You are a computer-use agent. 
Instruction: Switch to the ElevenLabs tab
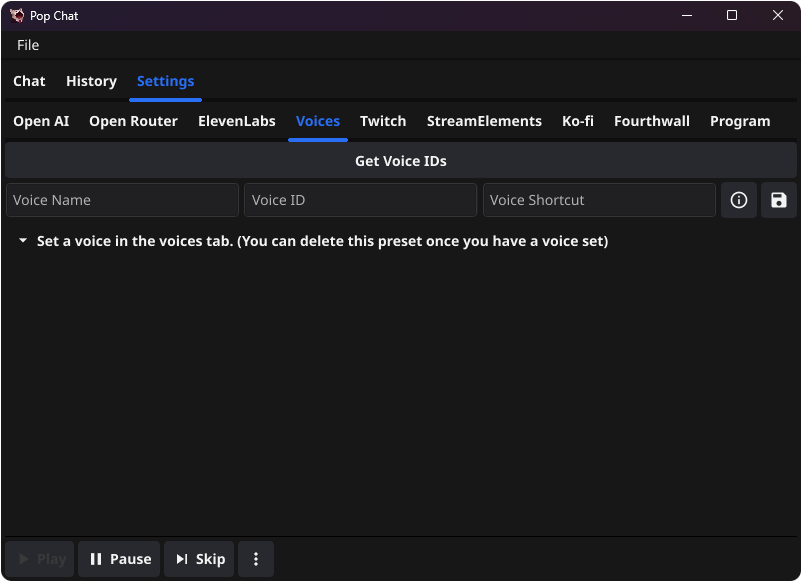point(236,121)
